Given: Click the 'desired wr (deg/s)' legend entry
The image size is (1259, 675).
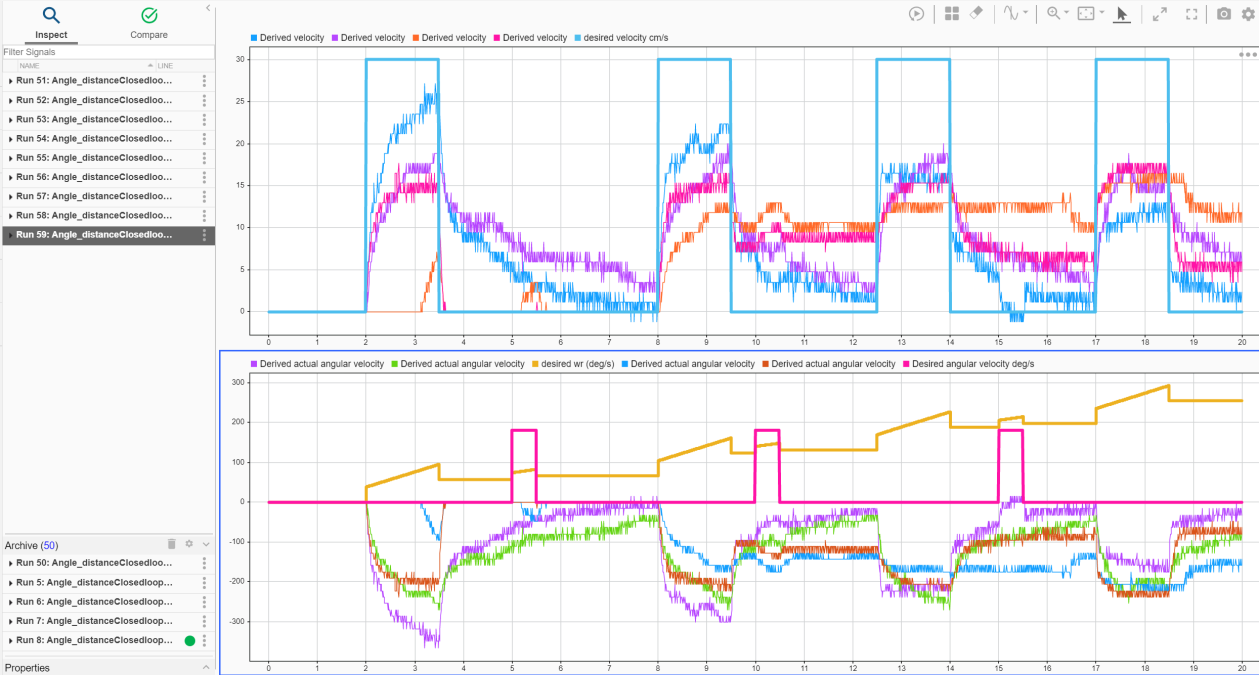Looking at the screenshot, I should pos(573,364).
